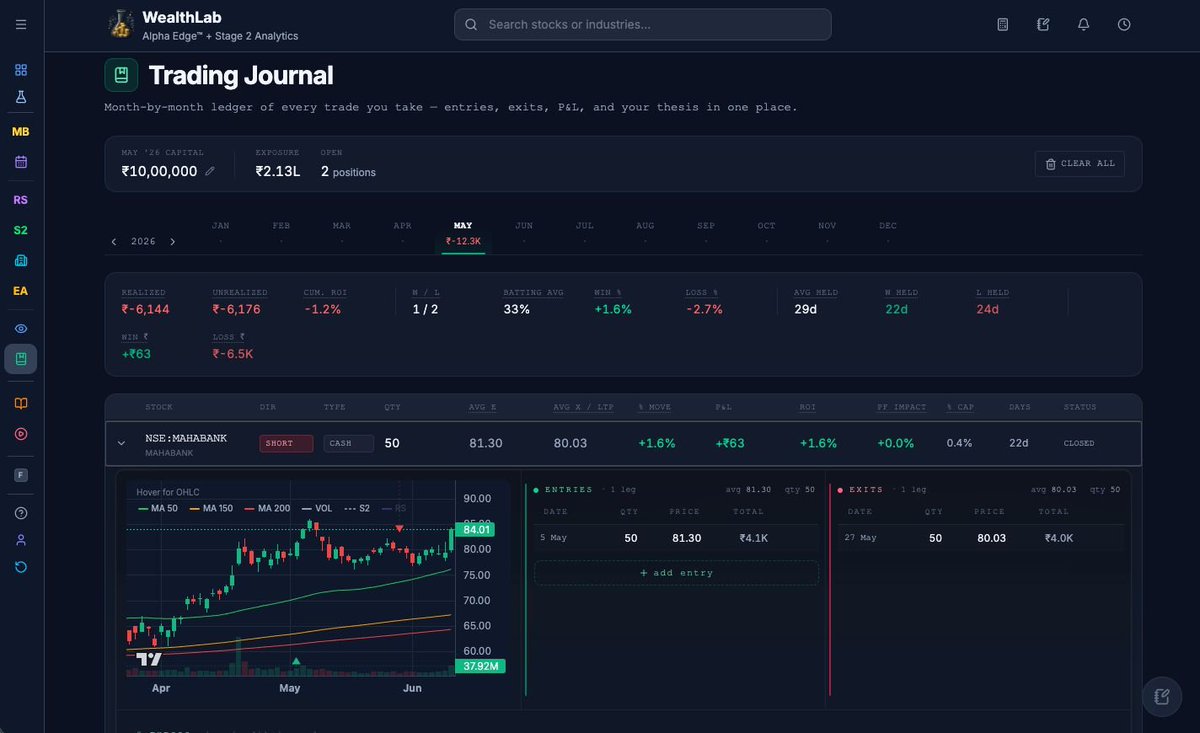Open the calculator icon in top bar

[1003, 24]
